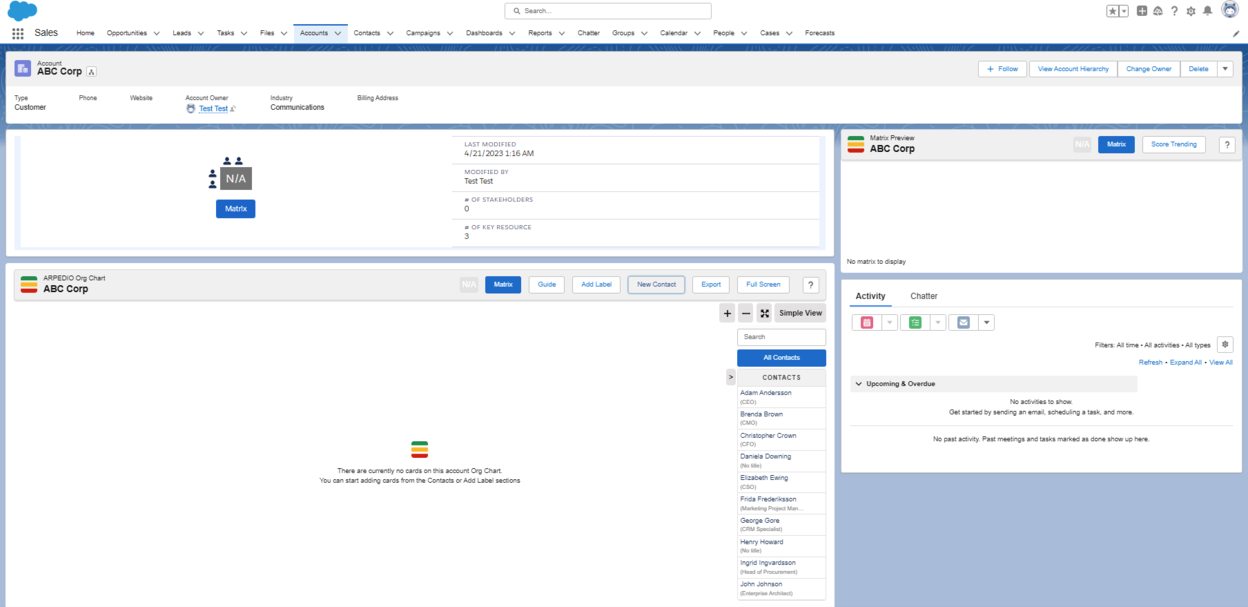Click the Account record icon
This screenshot has width=1248, height=607.
(x=22, y=68)
